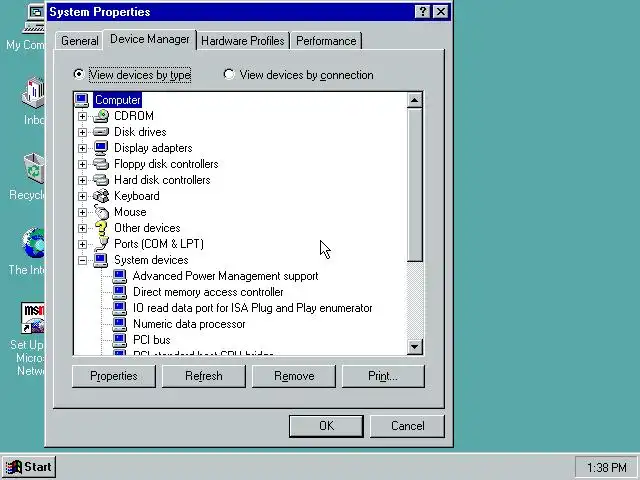Click the Cancel button
The width and height of the screenshot is (640, 480).
tap(407, 426)
